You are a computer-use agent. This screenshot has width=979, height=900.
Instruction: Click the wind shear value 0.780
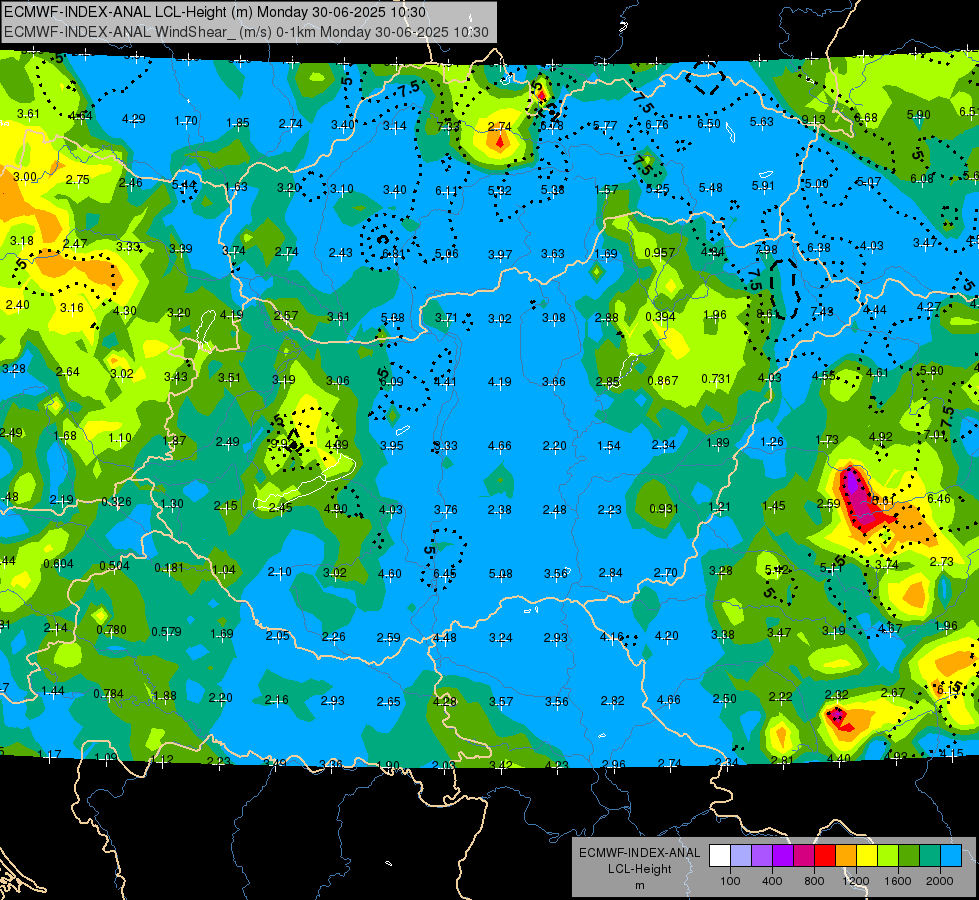pos(111,630)
